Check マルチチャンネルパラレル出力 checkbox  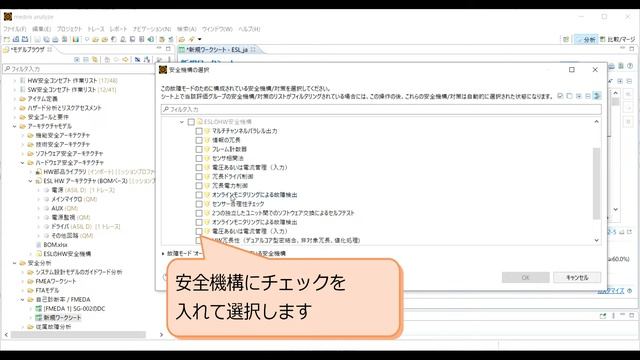[x=199, y=131]
